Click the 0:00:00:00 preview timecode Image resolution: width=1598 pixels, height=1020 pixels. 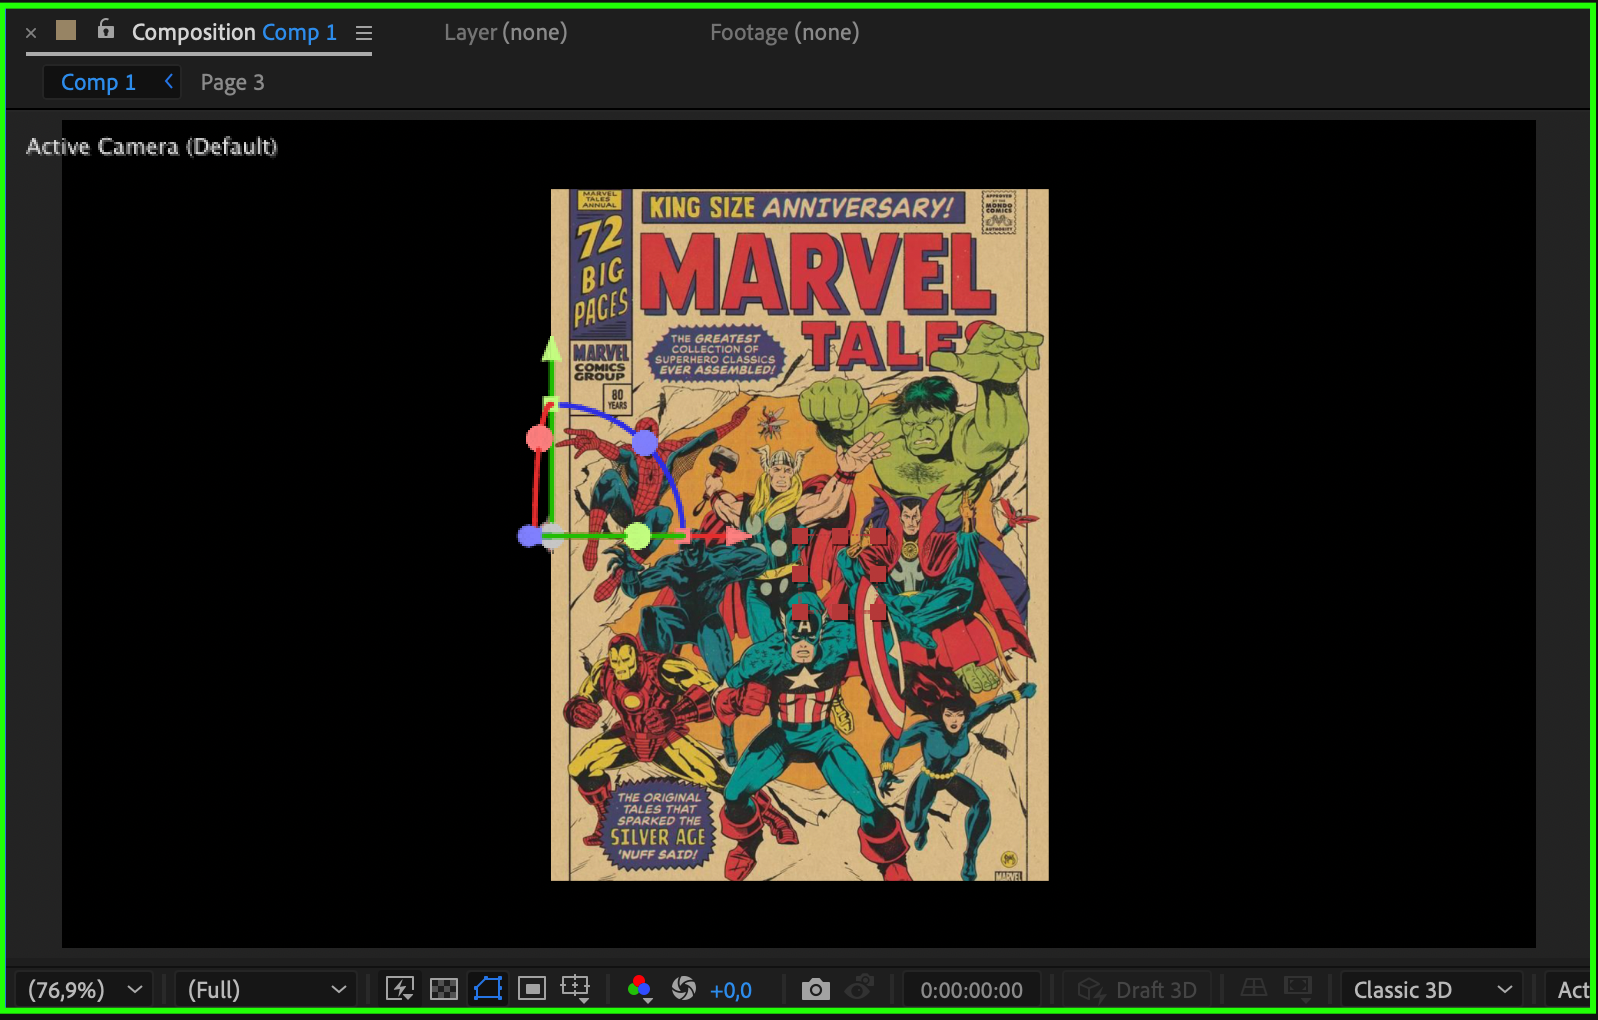pos(972,990)
